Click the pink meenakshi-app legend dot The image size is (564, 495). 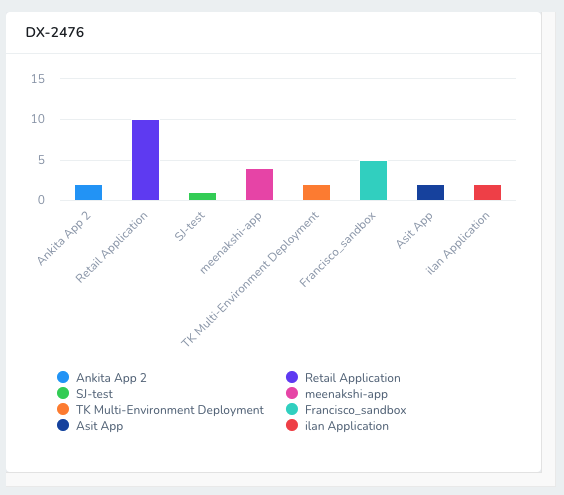tap(292, 393)
